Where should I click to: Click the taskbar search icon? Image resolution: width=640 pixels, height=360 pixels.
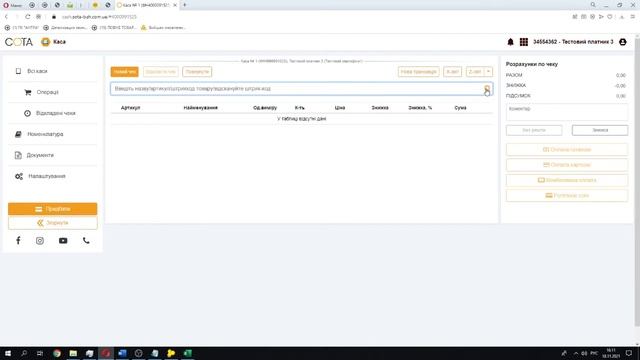tap(24, 353)
